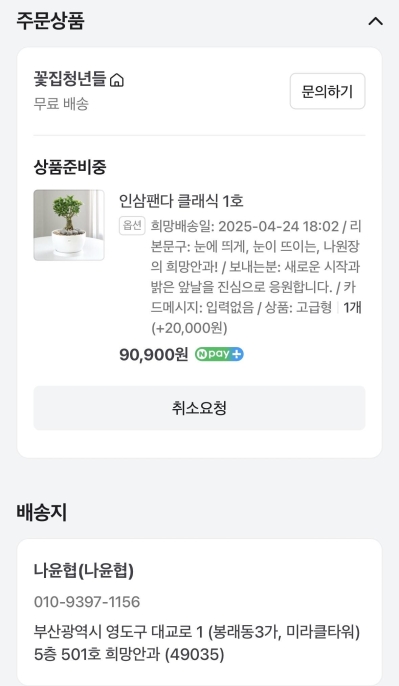The width and height of the screenshot is (399, 686).
Task: Collapse the 주문상품 section chevron
Action: tap(375, 21)
